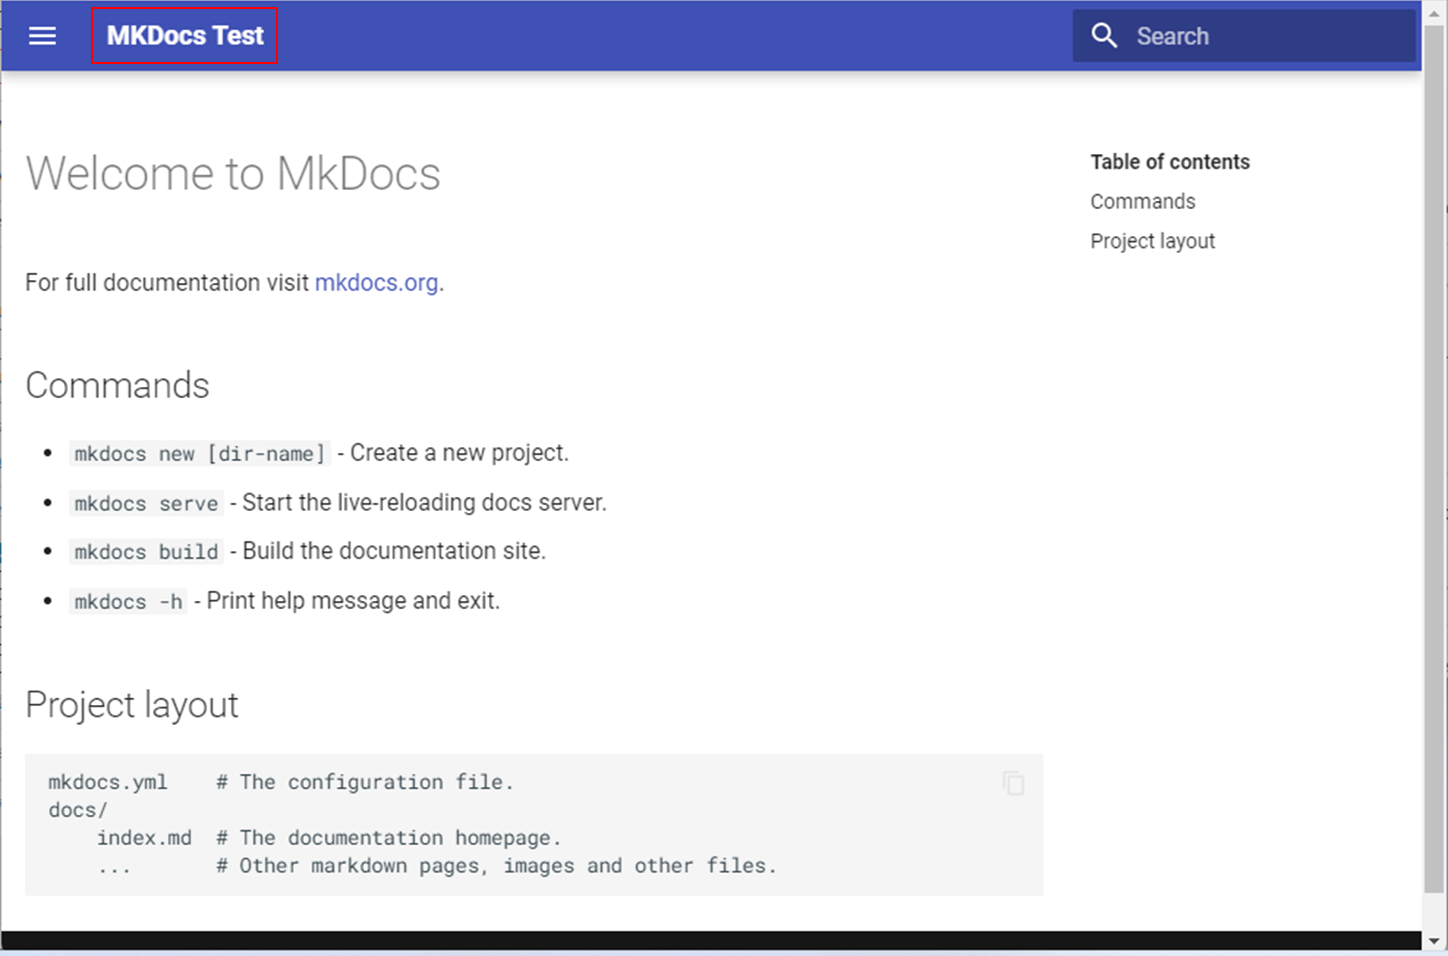Select the mkdocs build inline code
Image resolution: width=1448 pixels, height=956 pixels.
pos(145,551)
